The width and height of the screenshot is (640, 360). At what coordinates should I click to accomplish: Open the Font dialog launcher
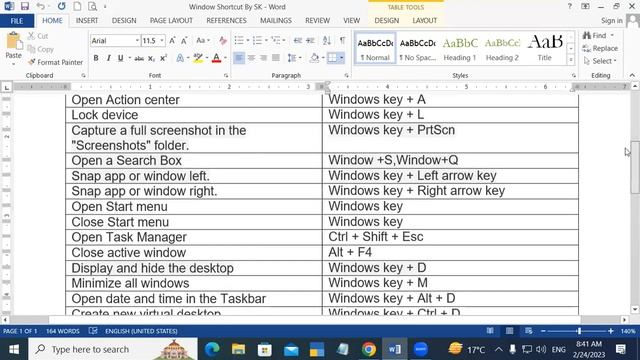click(x=226, y=76)
